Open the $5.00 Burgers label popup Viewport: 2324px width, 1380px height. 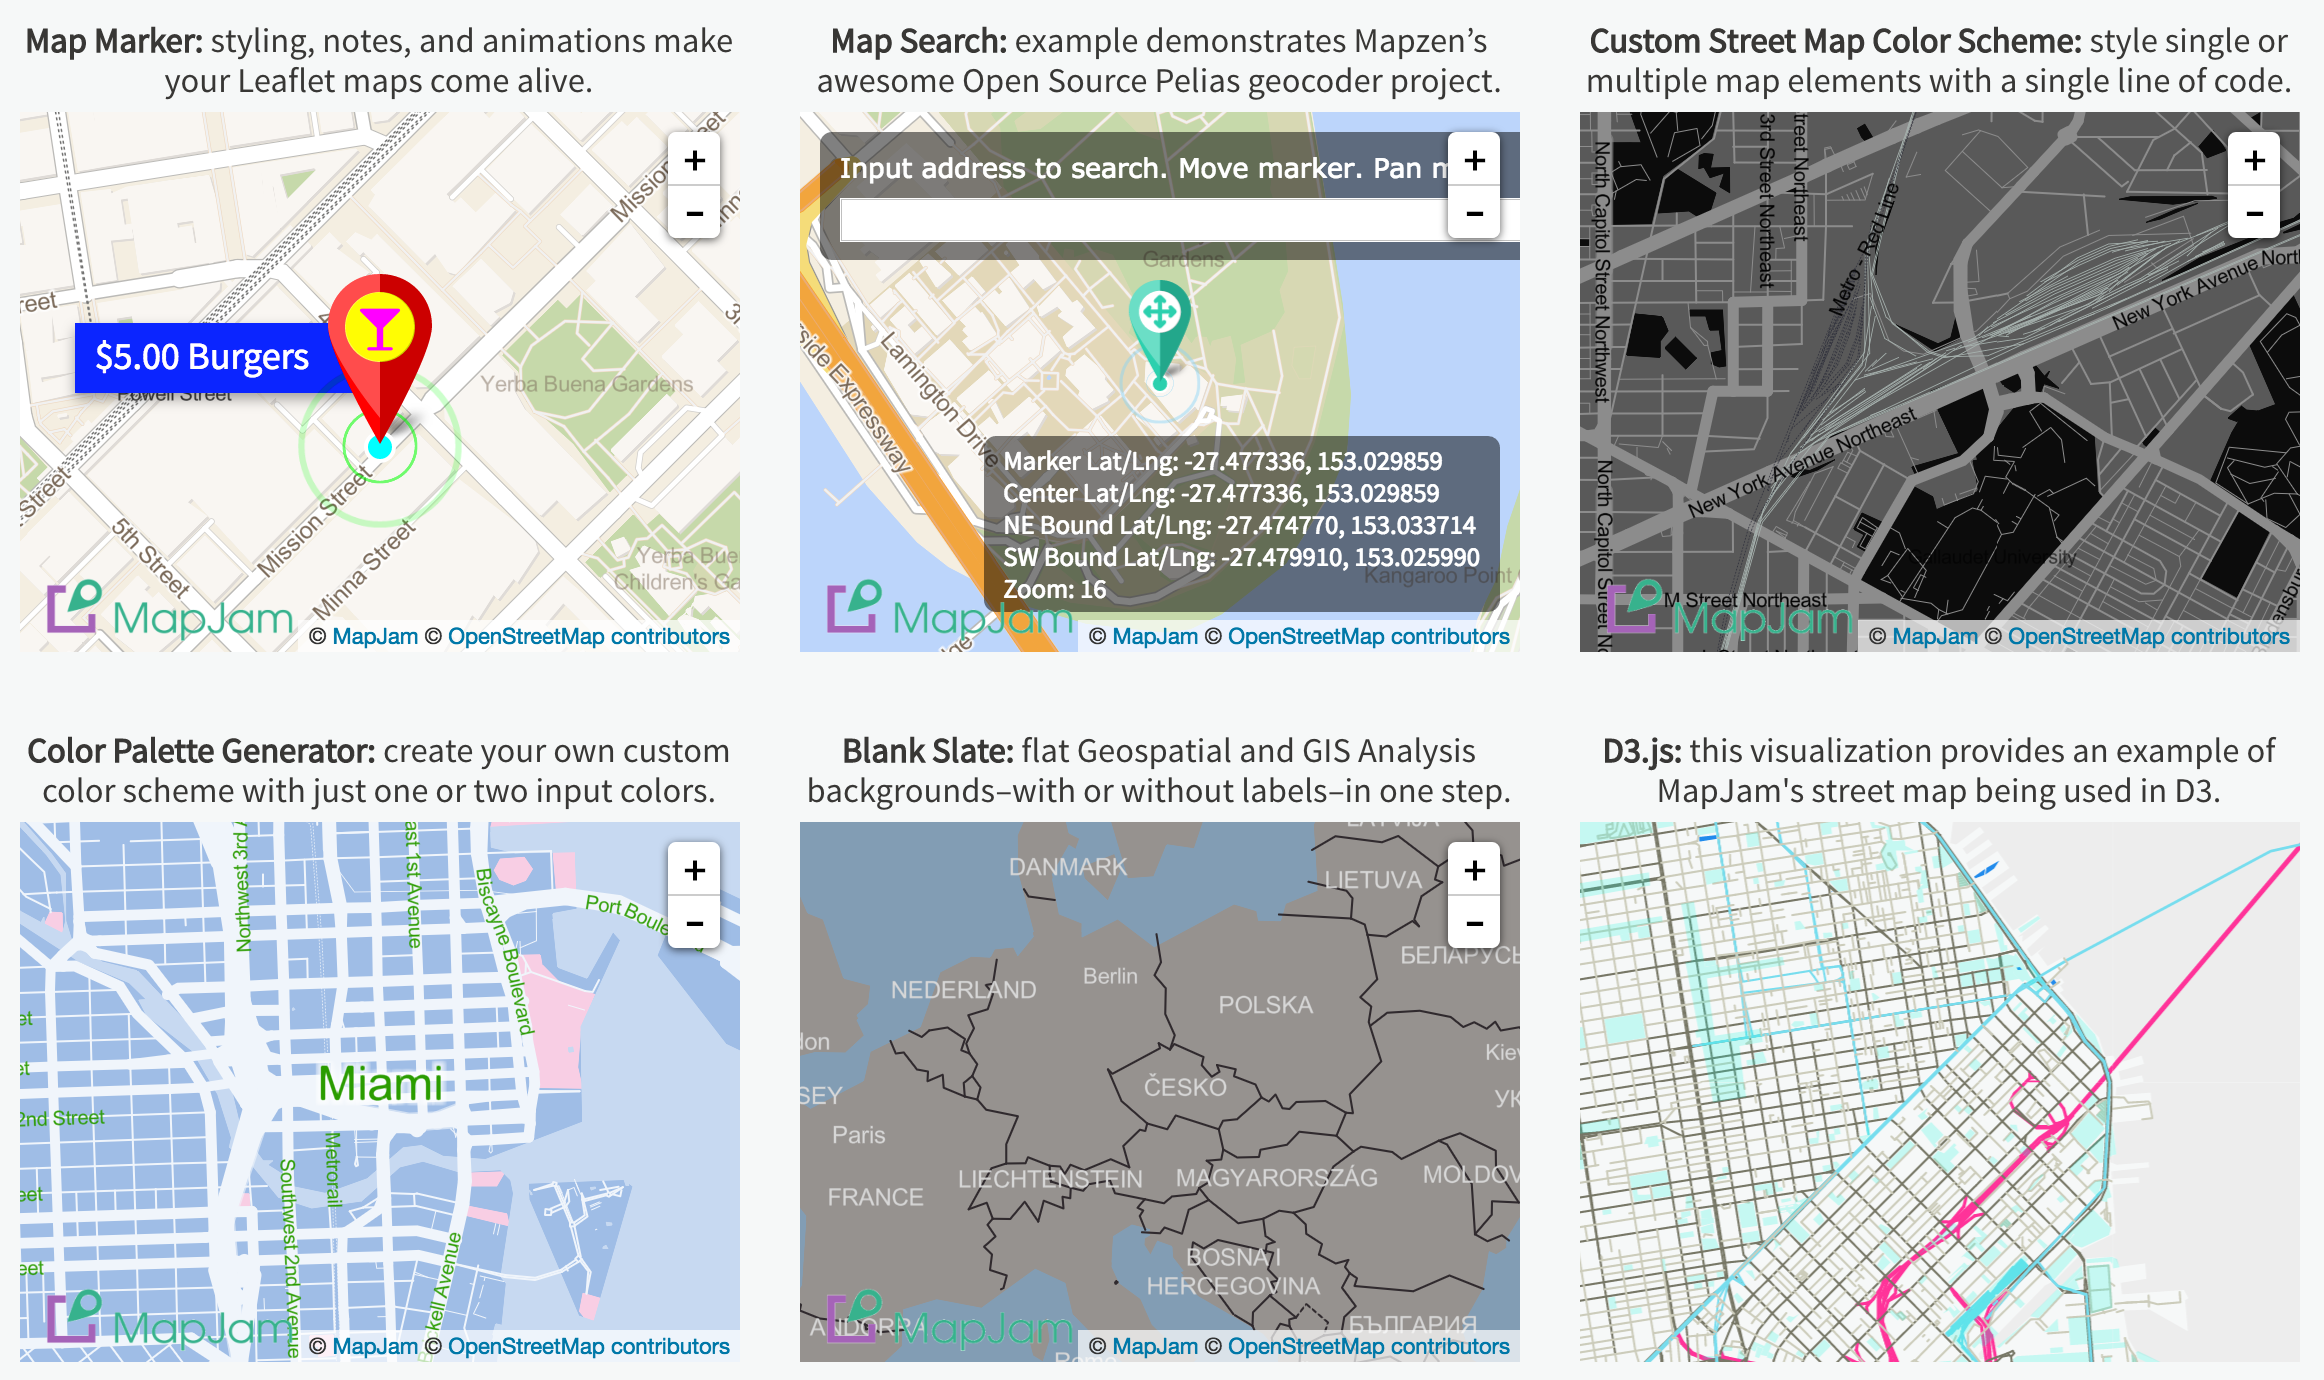pos(202,357)
